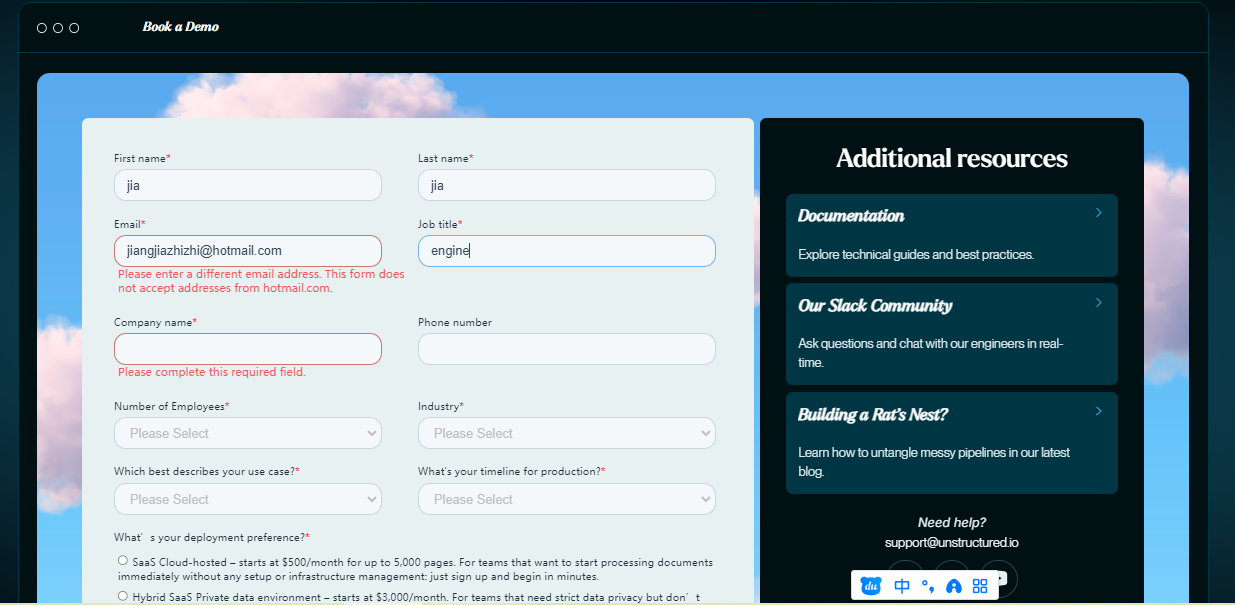Screen dimensions: 1235x605
Task: Open the IME skin icon
Action: pyautogui.click(x=954, y=586)
